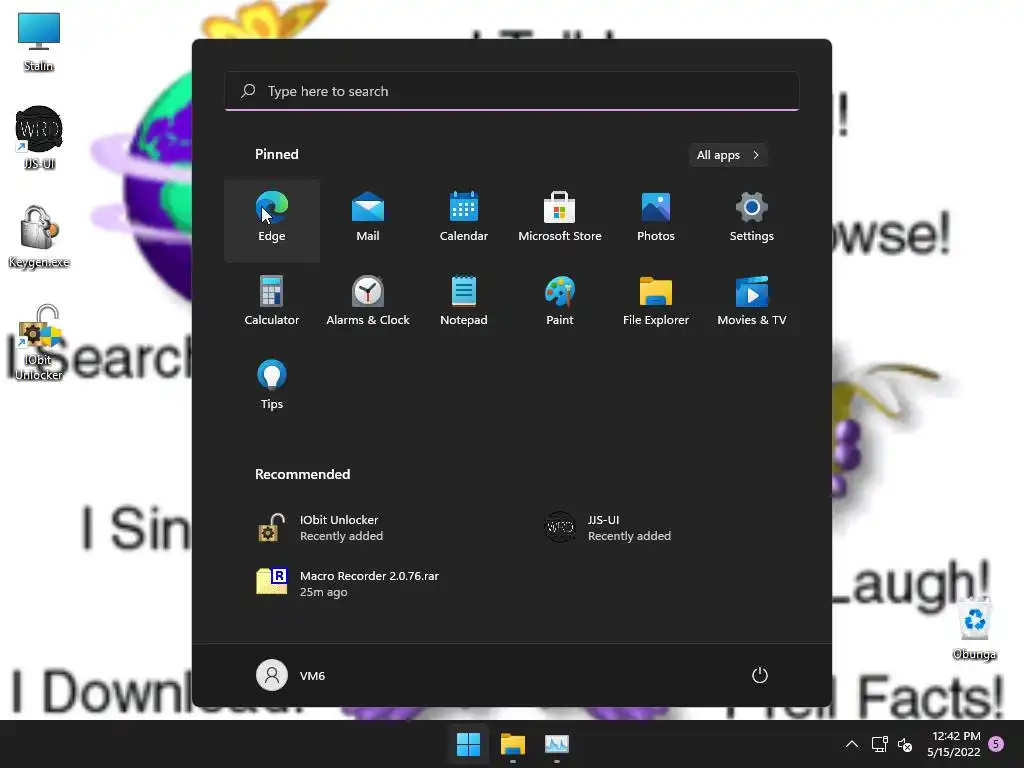Expand the All apps list
This screenshot has height=768, width=1024.
(728, 155)
